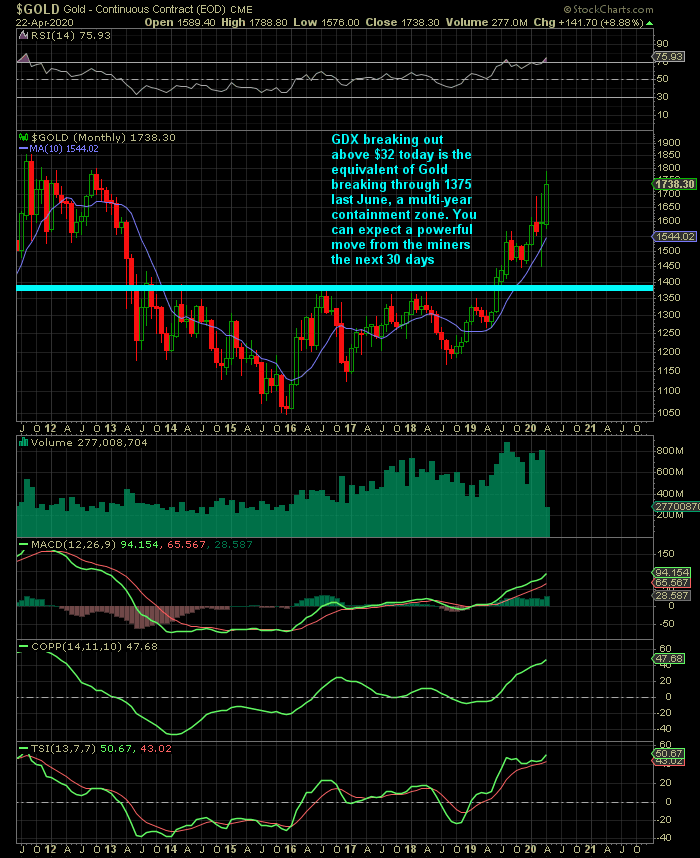Click the 1544.02 moving average tag on the right axis

(675, 236)
